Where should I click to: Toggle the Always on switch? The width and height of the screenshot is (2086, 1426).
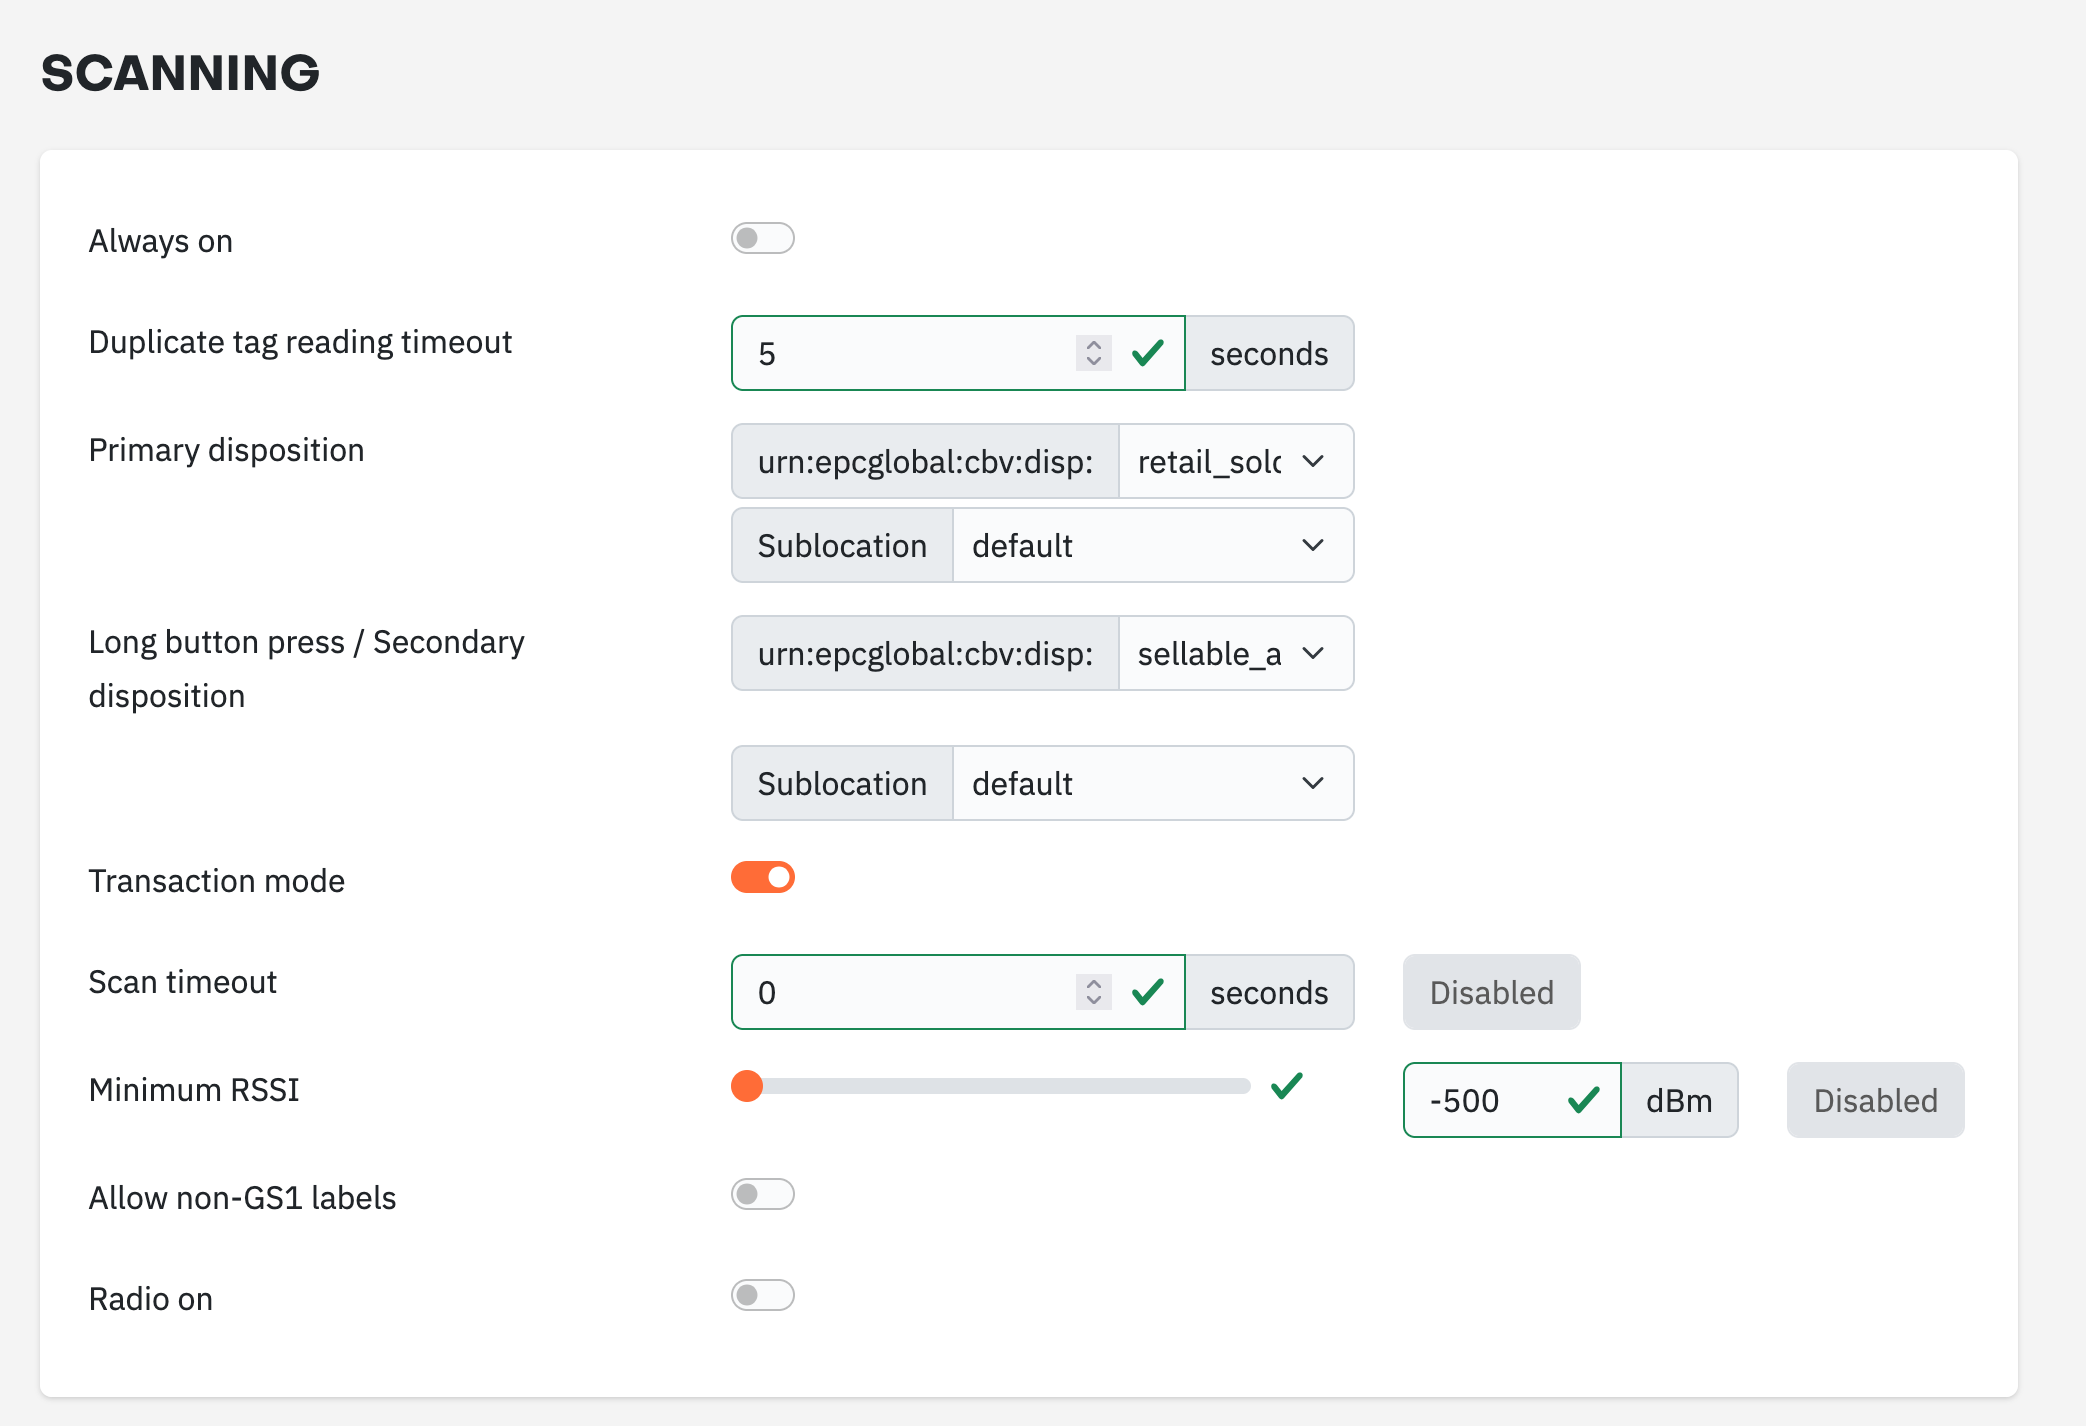coord(762,238)
